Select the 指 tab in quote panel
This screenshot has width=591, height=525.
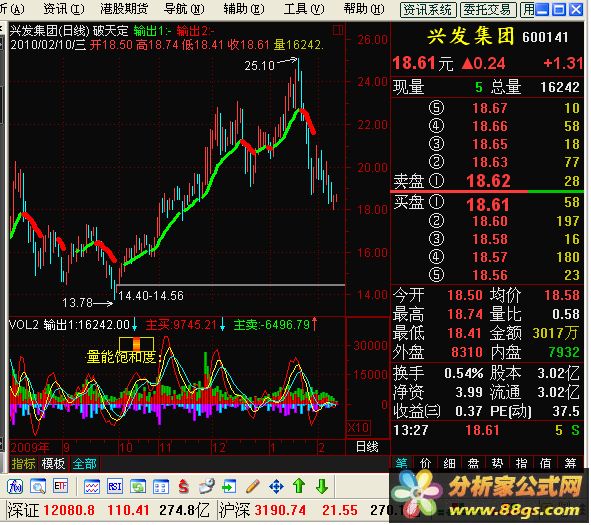click(522, 464)
